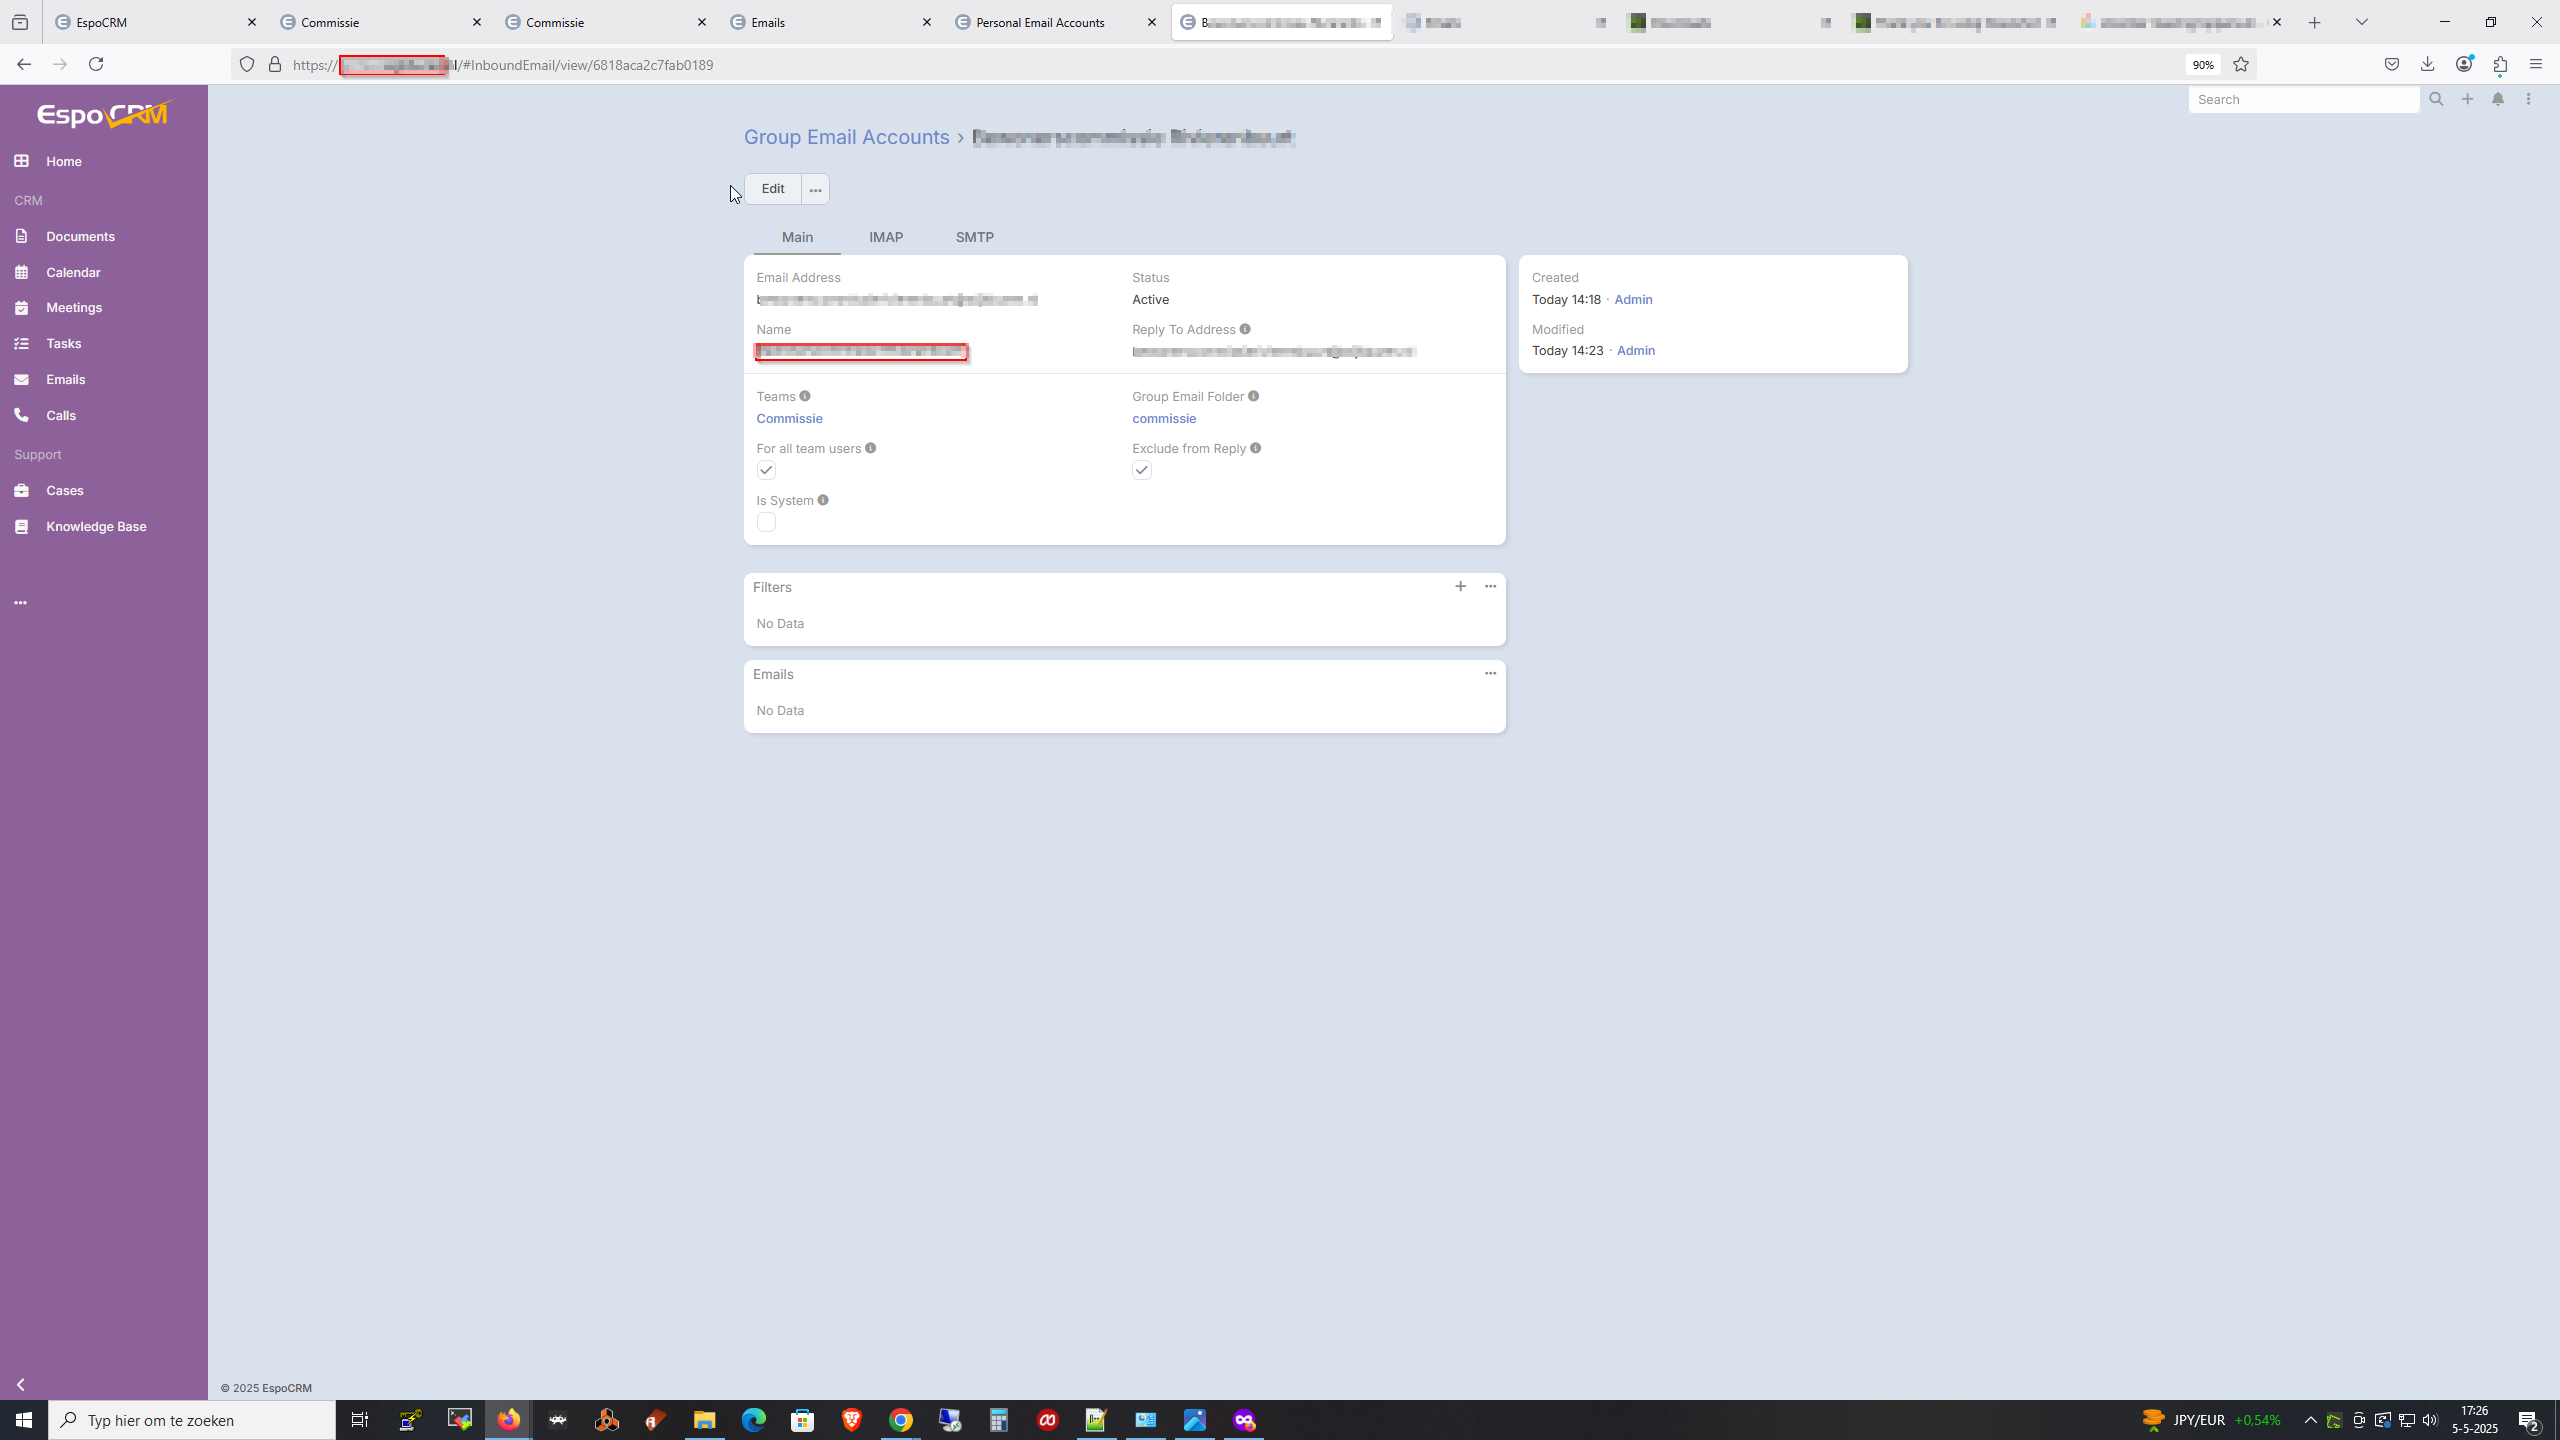The image size is (2560, 1440).
Task: Open Calendar in the sidebar
Action: (73, 272)
